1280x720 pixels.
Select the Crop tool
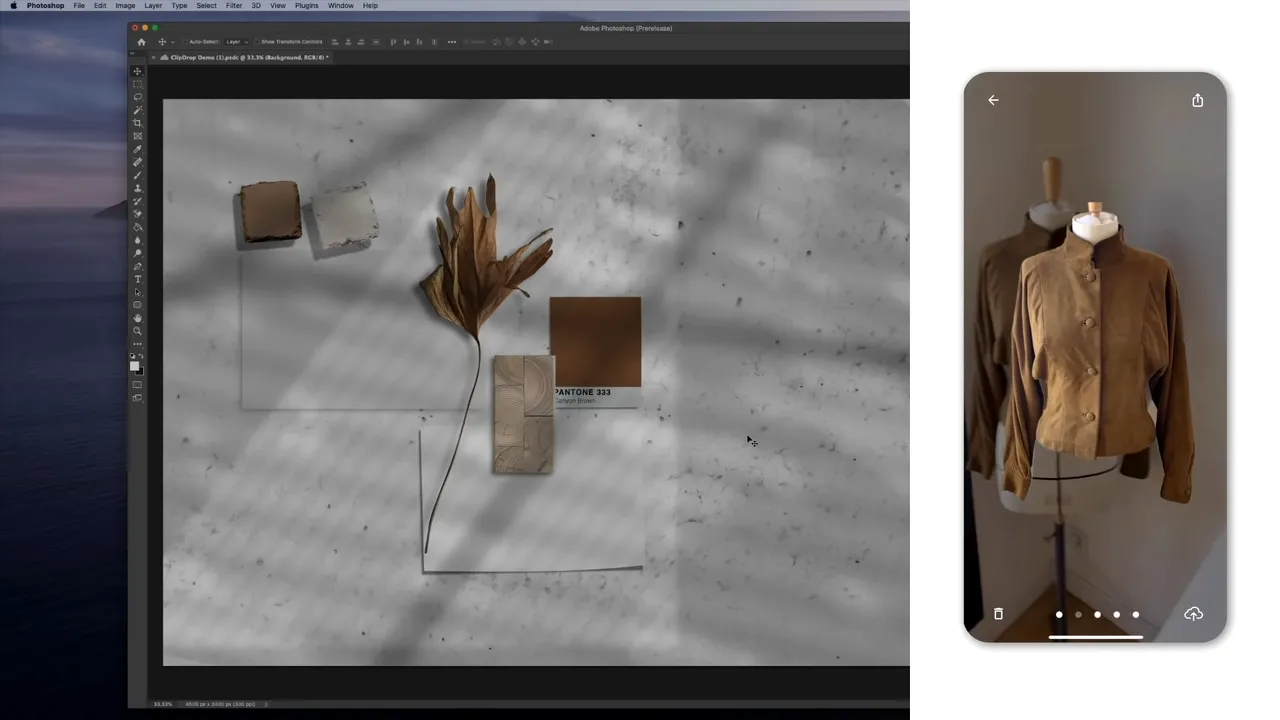pos(137,123)
